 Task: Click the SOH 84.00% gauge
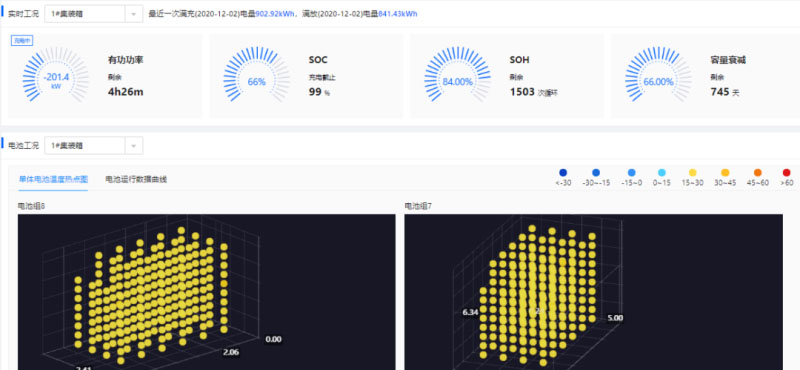click(x=457, y=76)
